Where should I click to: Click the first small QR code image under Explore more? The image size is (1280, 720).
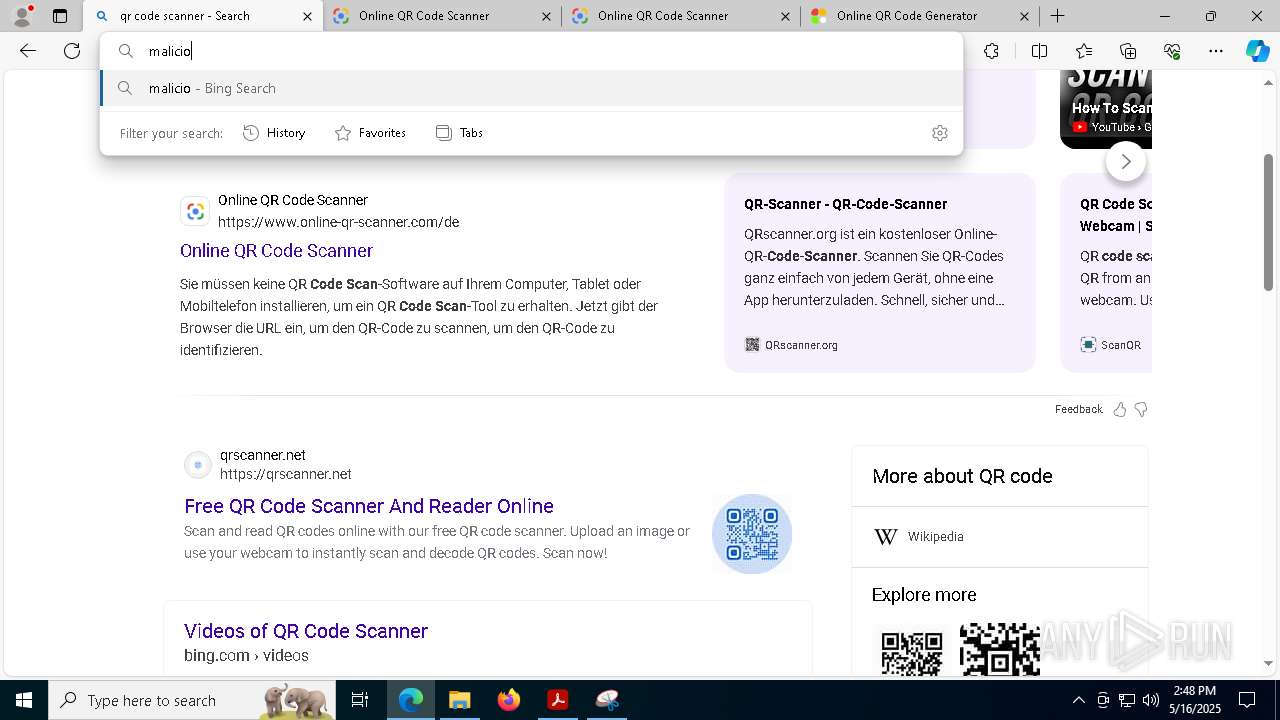pos(911,651)
